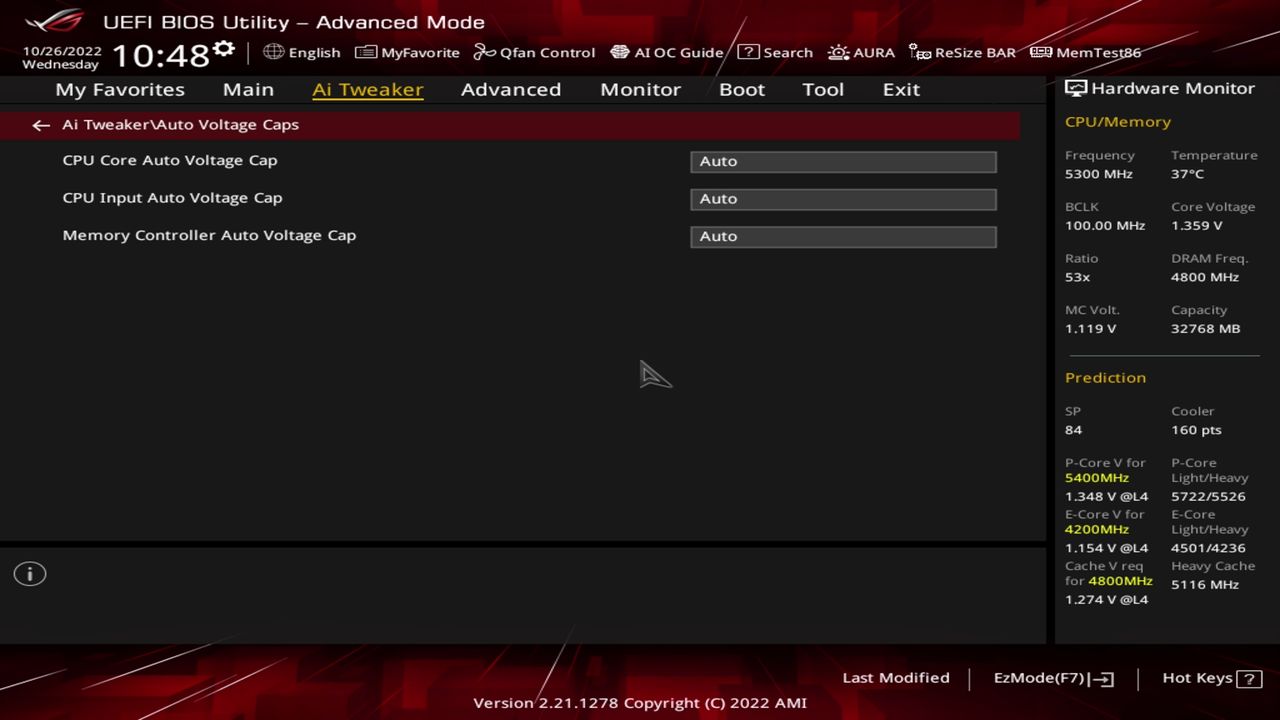Launch MemTest86 icon

[1041, 52]
